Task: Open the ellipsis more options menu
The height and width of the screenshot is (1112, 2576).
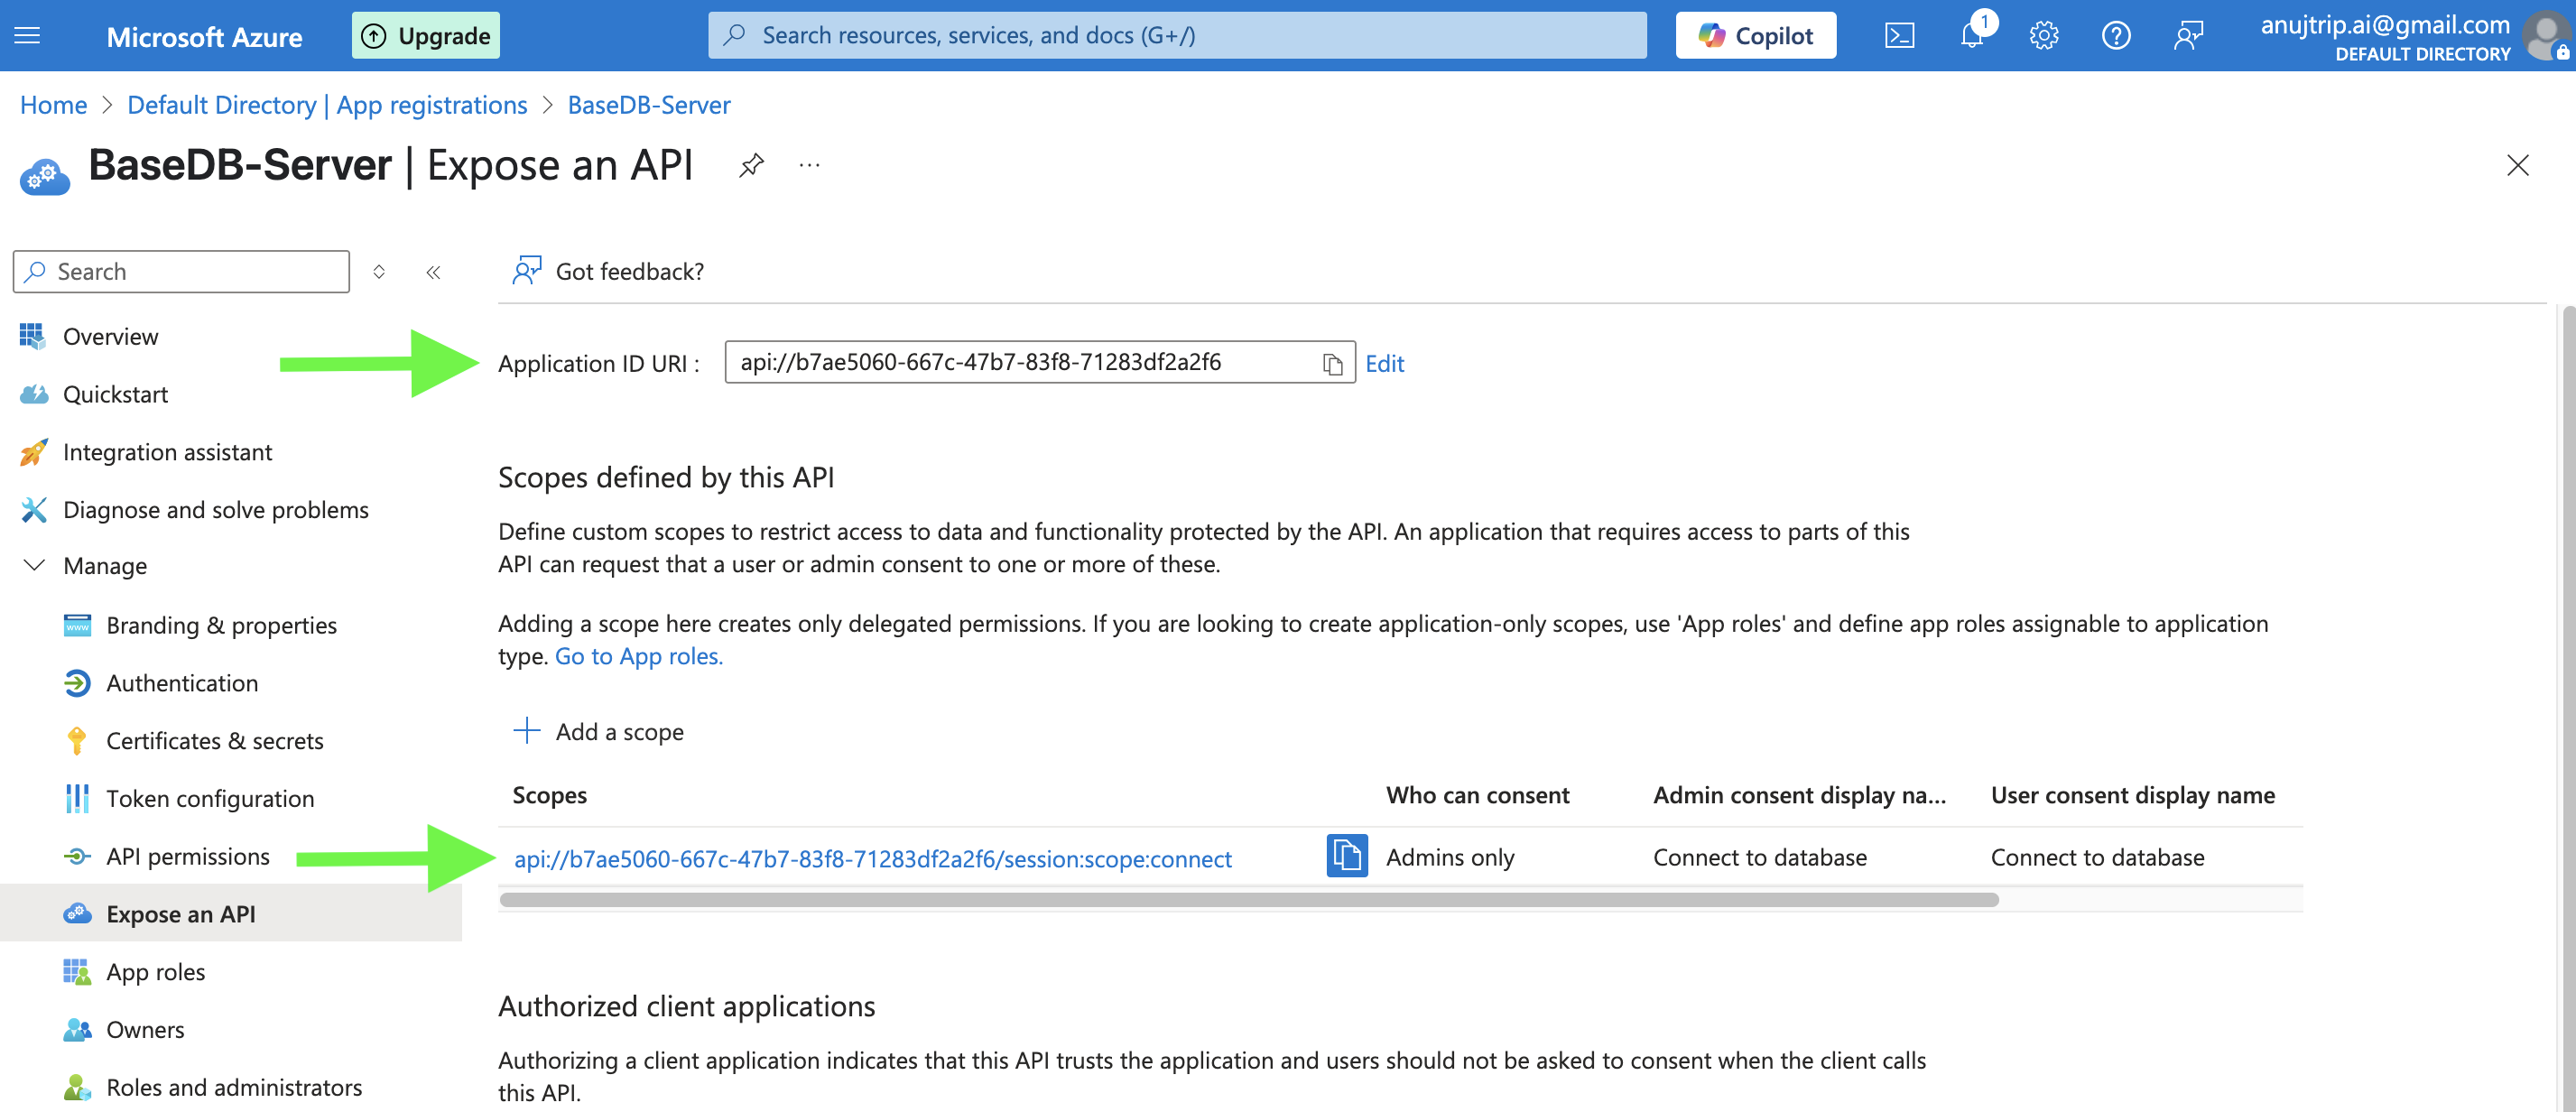Action: tap(809, 165)
